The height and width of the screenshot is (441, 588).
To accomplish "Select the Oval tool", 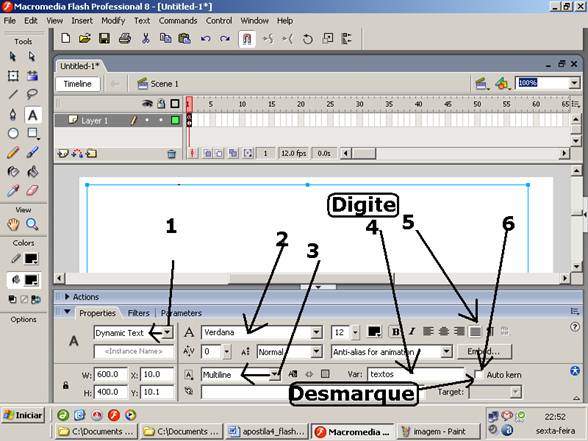I will (13, 133).
